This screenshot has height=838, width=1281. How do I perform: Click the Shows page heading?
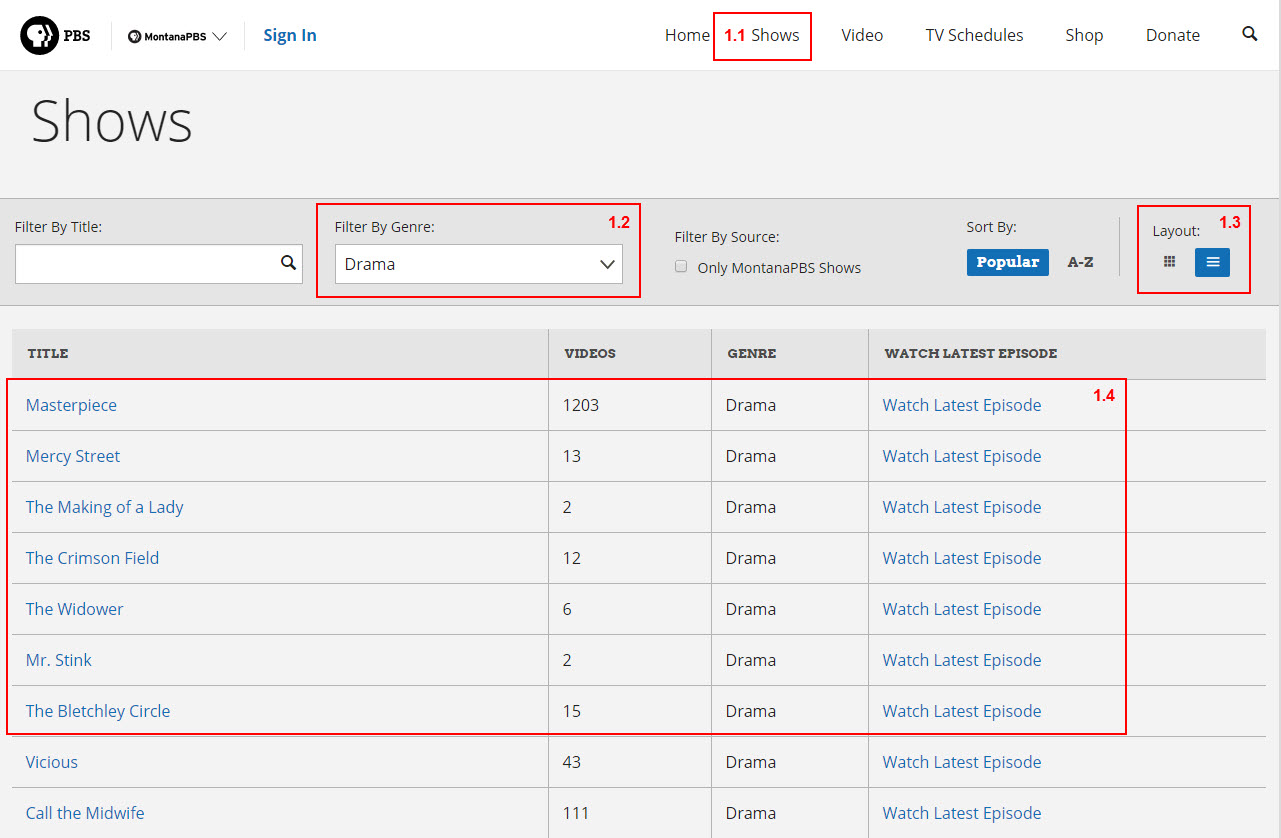click(112, 122)
